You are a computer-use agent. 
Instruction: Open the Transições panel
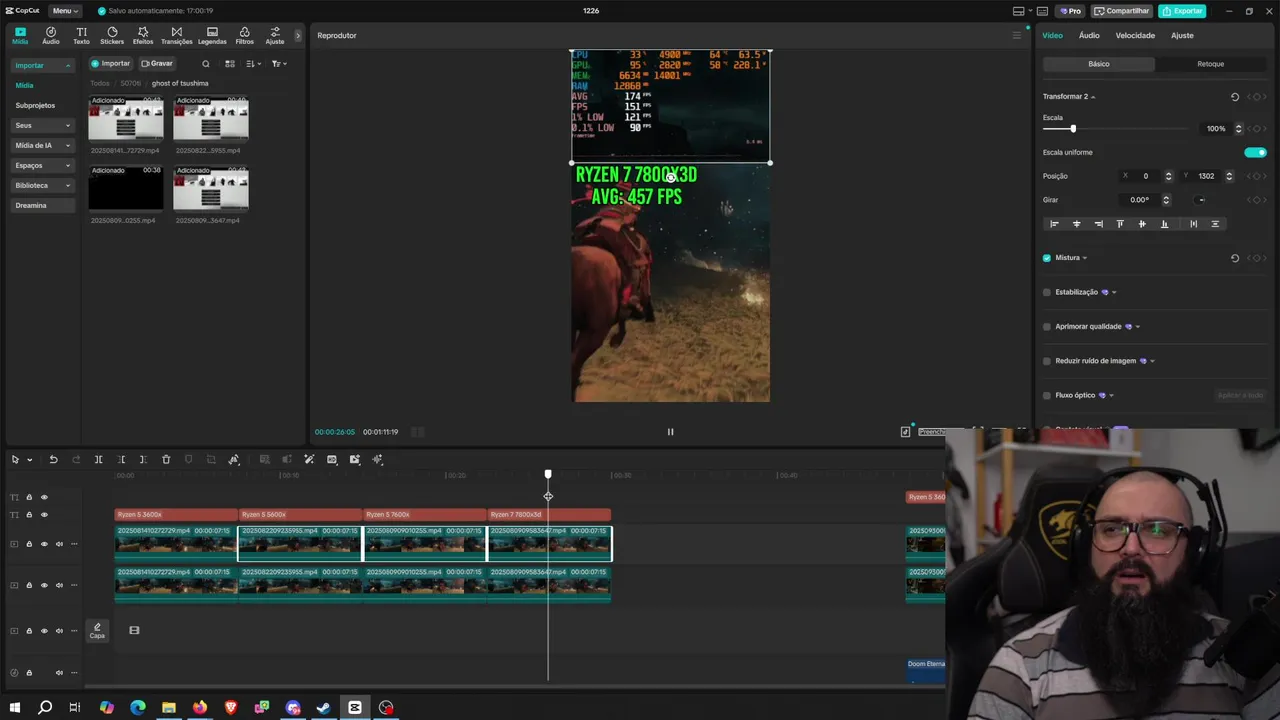point(177,36)
